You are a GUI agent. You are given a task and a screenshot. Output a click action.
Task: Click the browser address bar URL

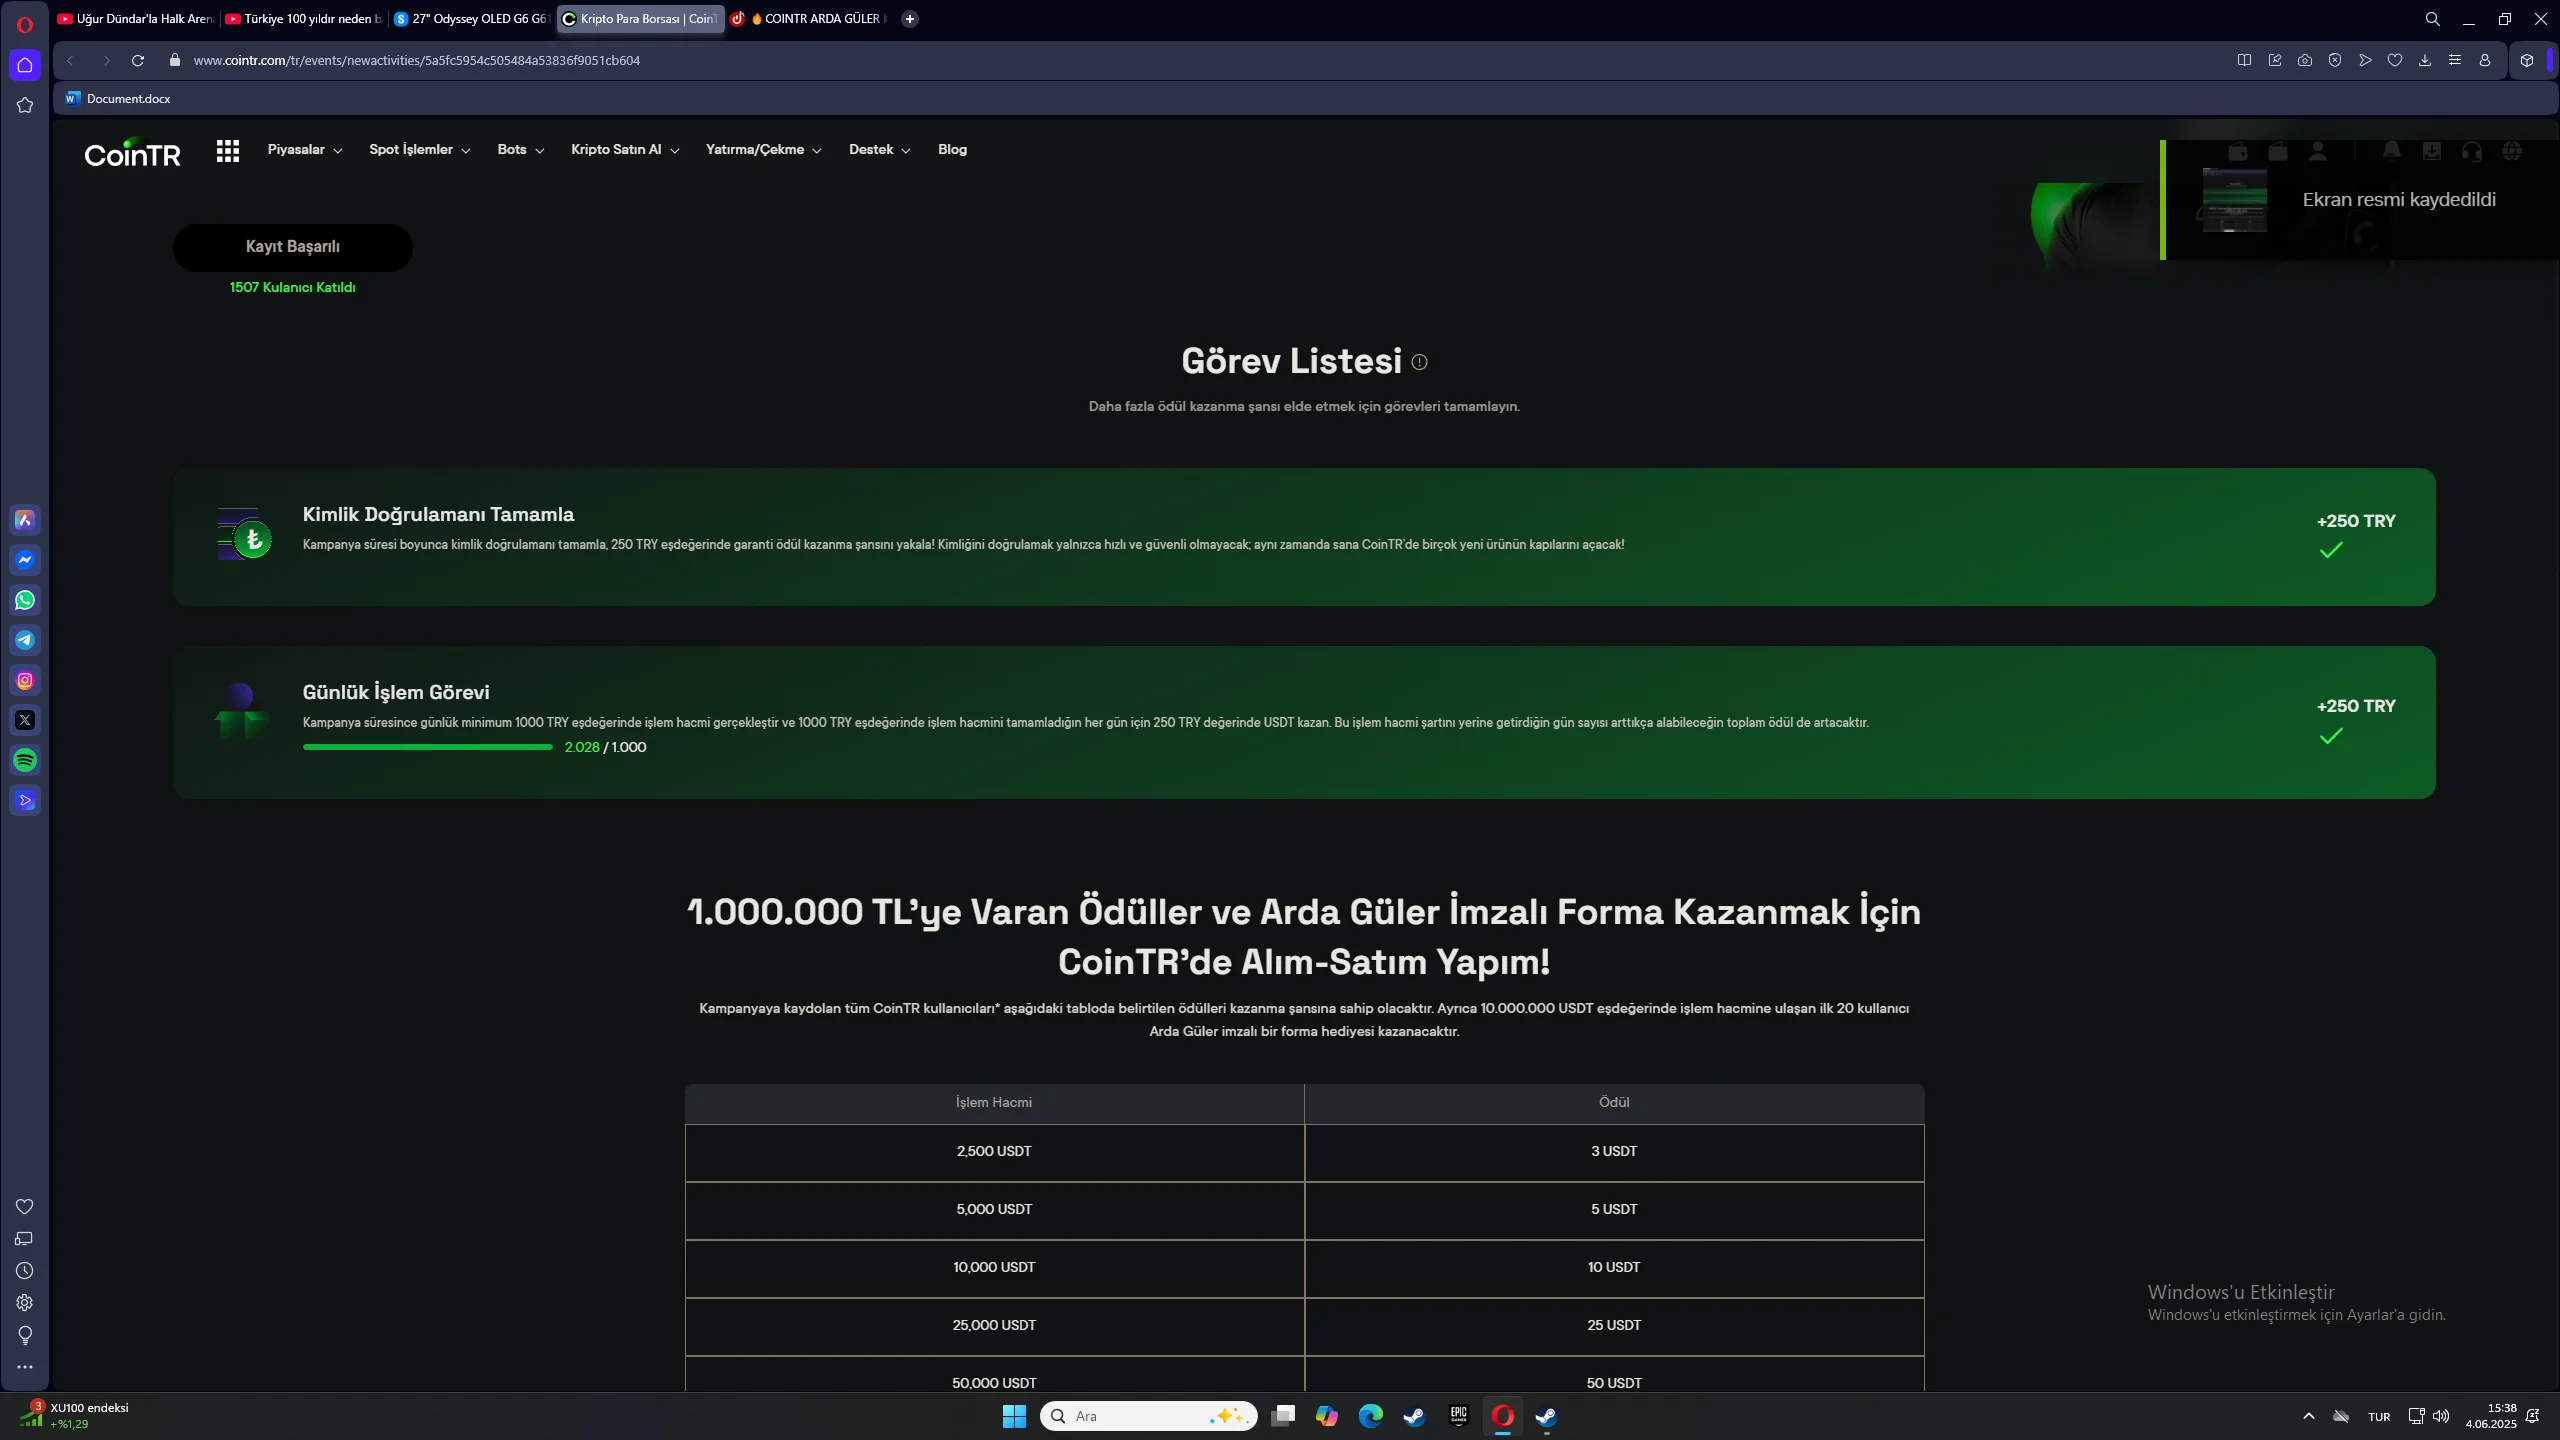(x=416, y=60)
